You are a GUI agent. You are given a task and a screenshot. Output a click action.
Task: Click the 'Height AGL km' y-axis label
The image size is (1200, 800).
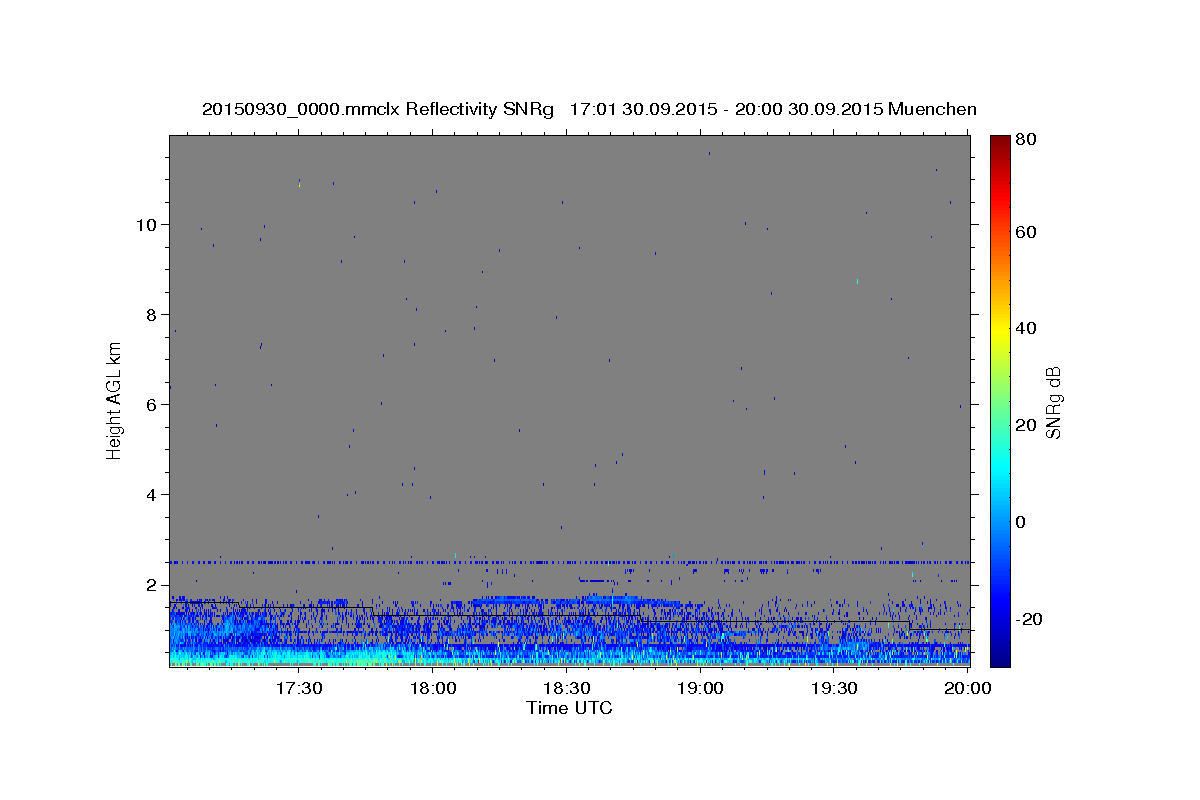(x=115, y=400)
